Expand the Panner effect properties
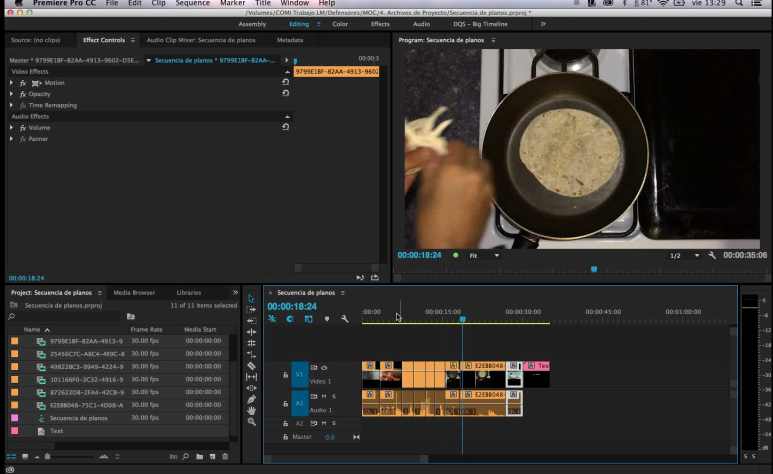The image size is (773, 474). 11,139
